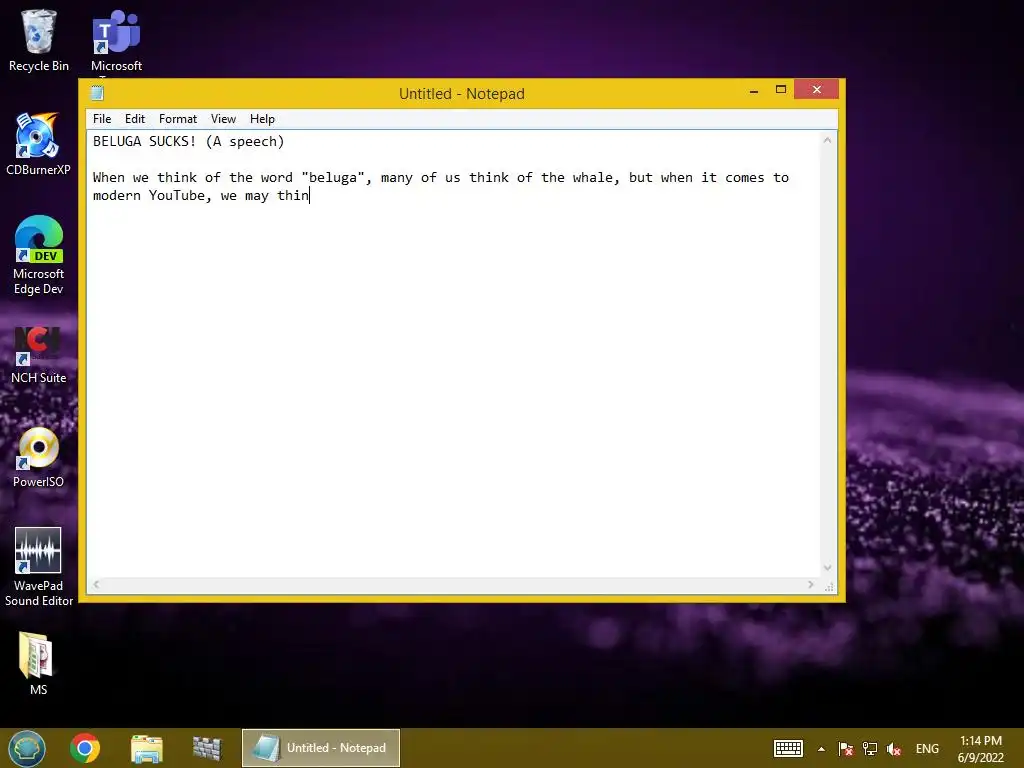Viewport: 1024px width, 768px height.
Task: Open Notepad's Edit menu
Action: point(135,119)
